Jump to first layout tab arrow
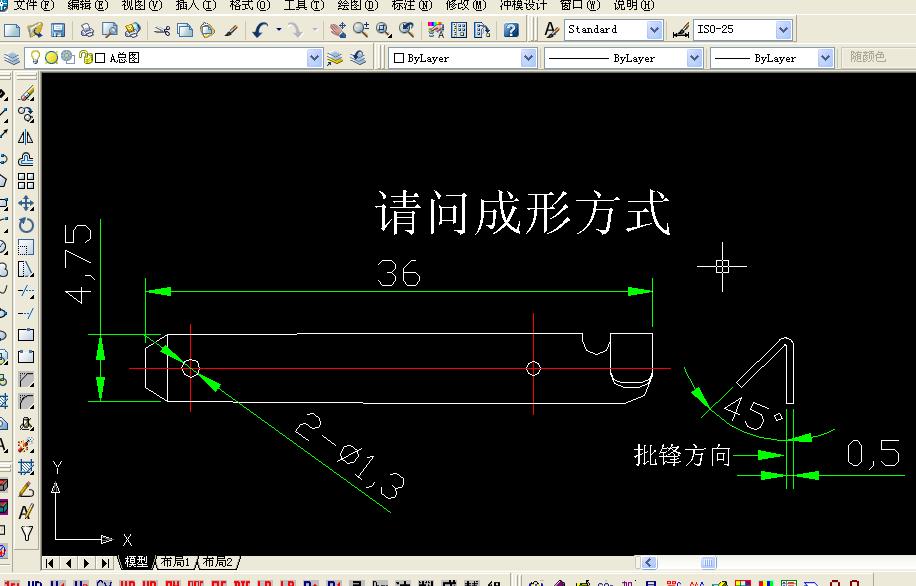The width and height of the screenshot is (916, 586). pyautogui.click(x=50, y=563)
